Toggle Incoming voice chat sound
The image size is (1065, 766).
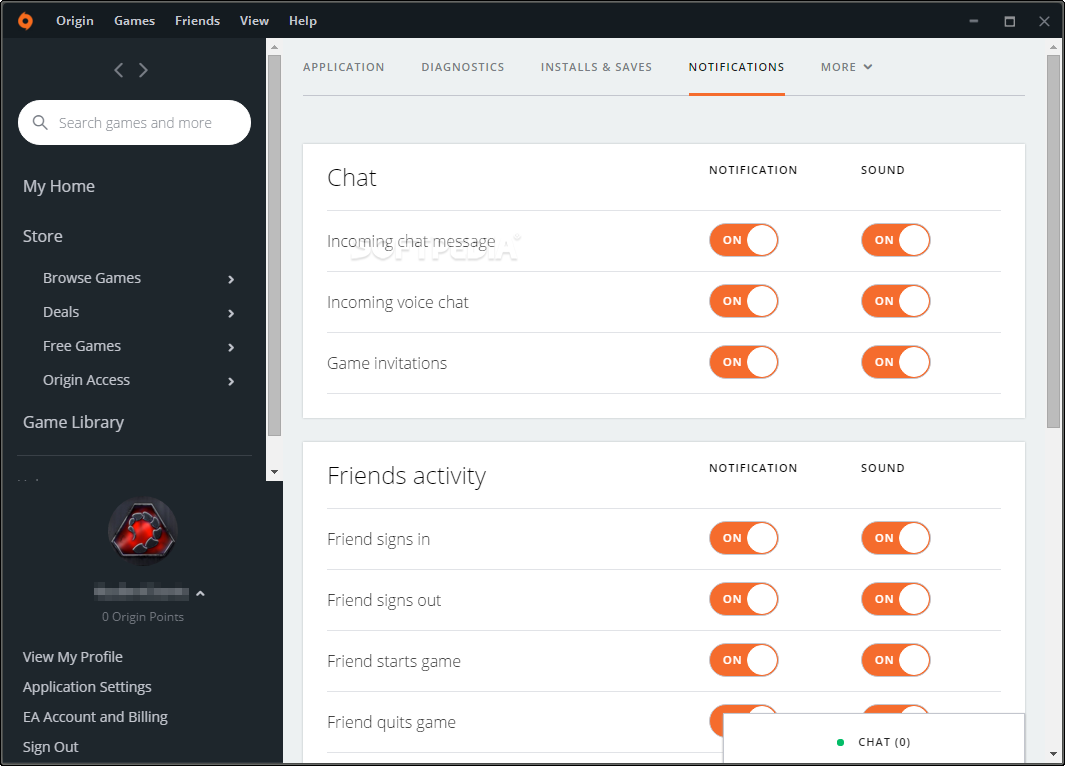coord(895,301)
